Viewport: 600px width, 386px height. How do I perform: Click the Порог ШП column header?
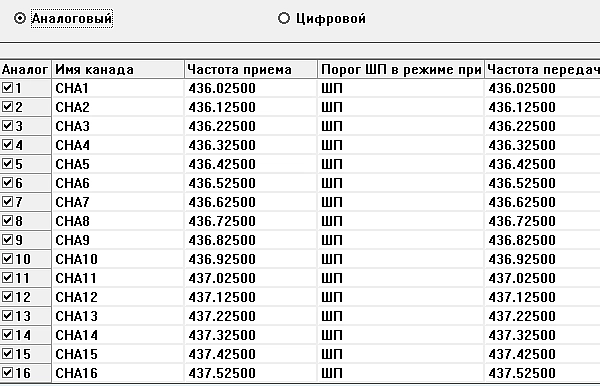coord(401,70)
